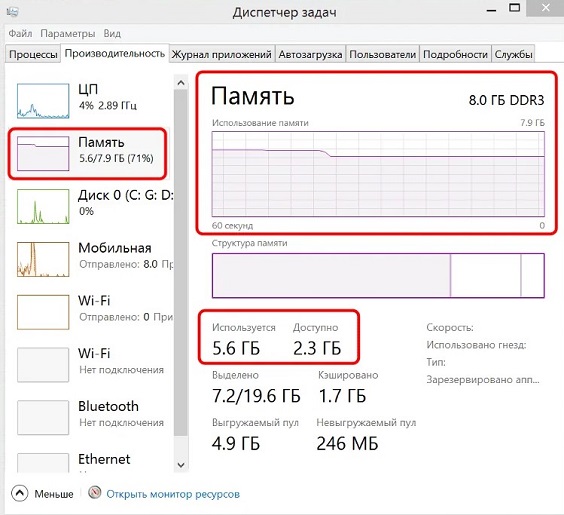This screenshot has height=515, width=564.
Task: Switch to the Службы tab
Action: click(x=513, y=54)
